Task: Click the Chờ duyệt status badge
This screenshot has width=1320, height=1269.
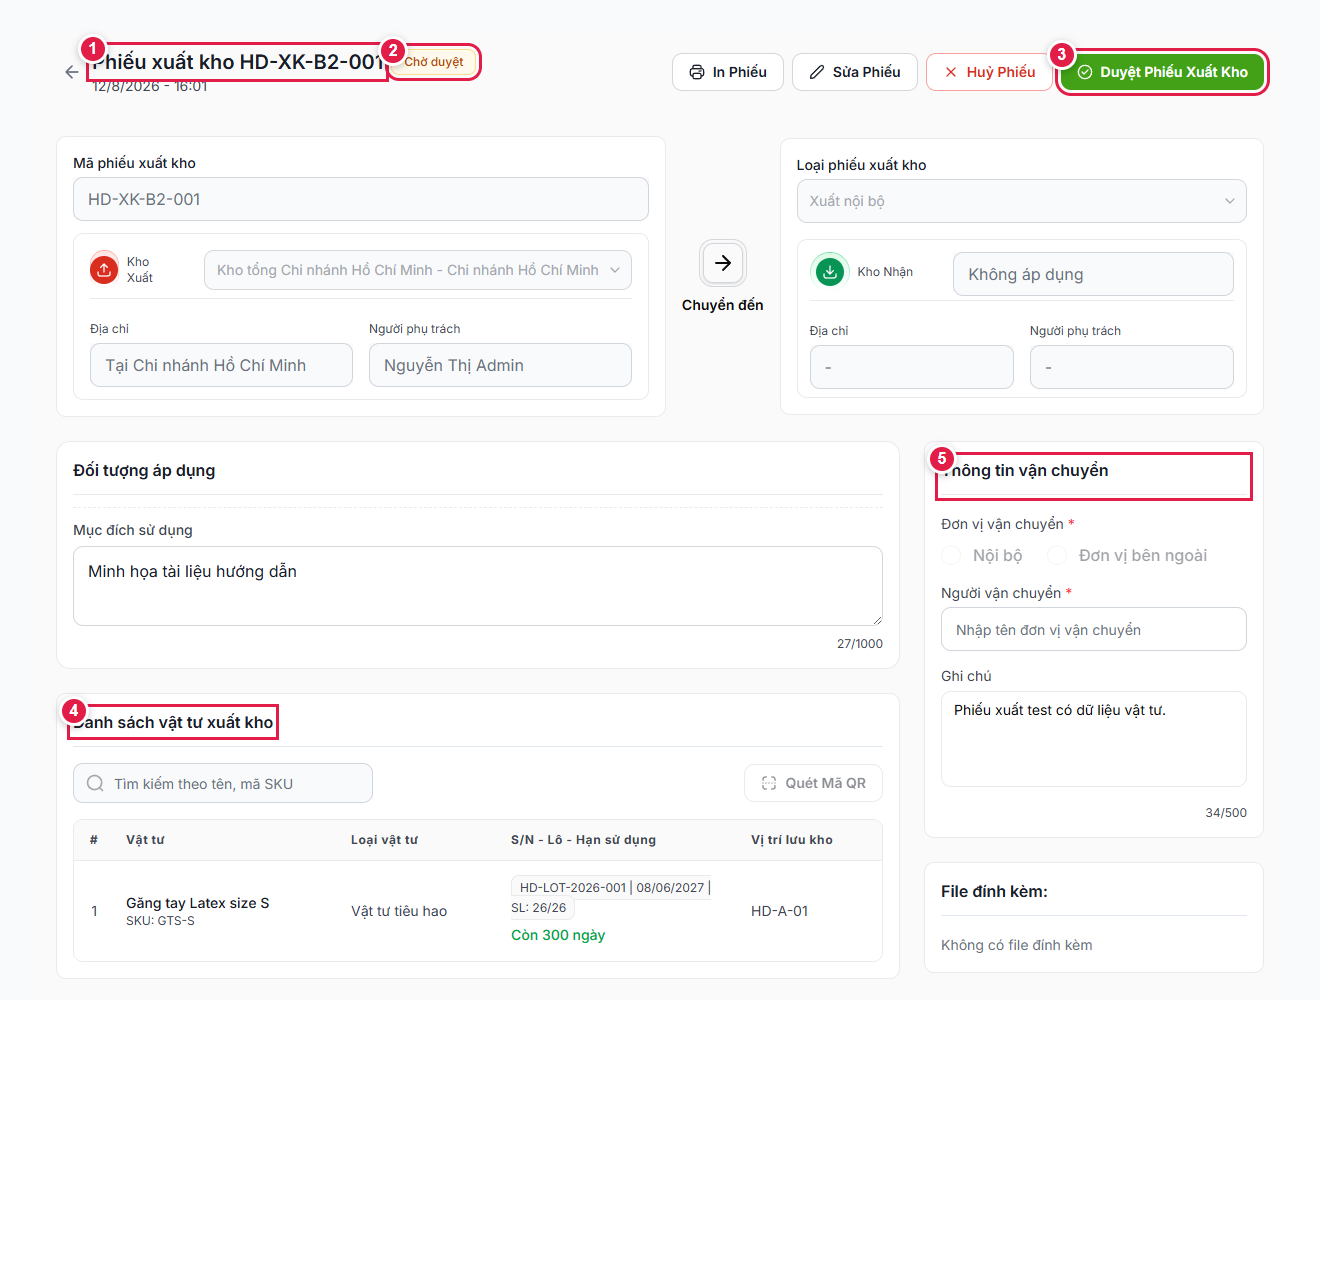Action: tap(434, 62)
